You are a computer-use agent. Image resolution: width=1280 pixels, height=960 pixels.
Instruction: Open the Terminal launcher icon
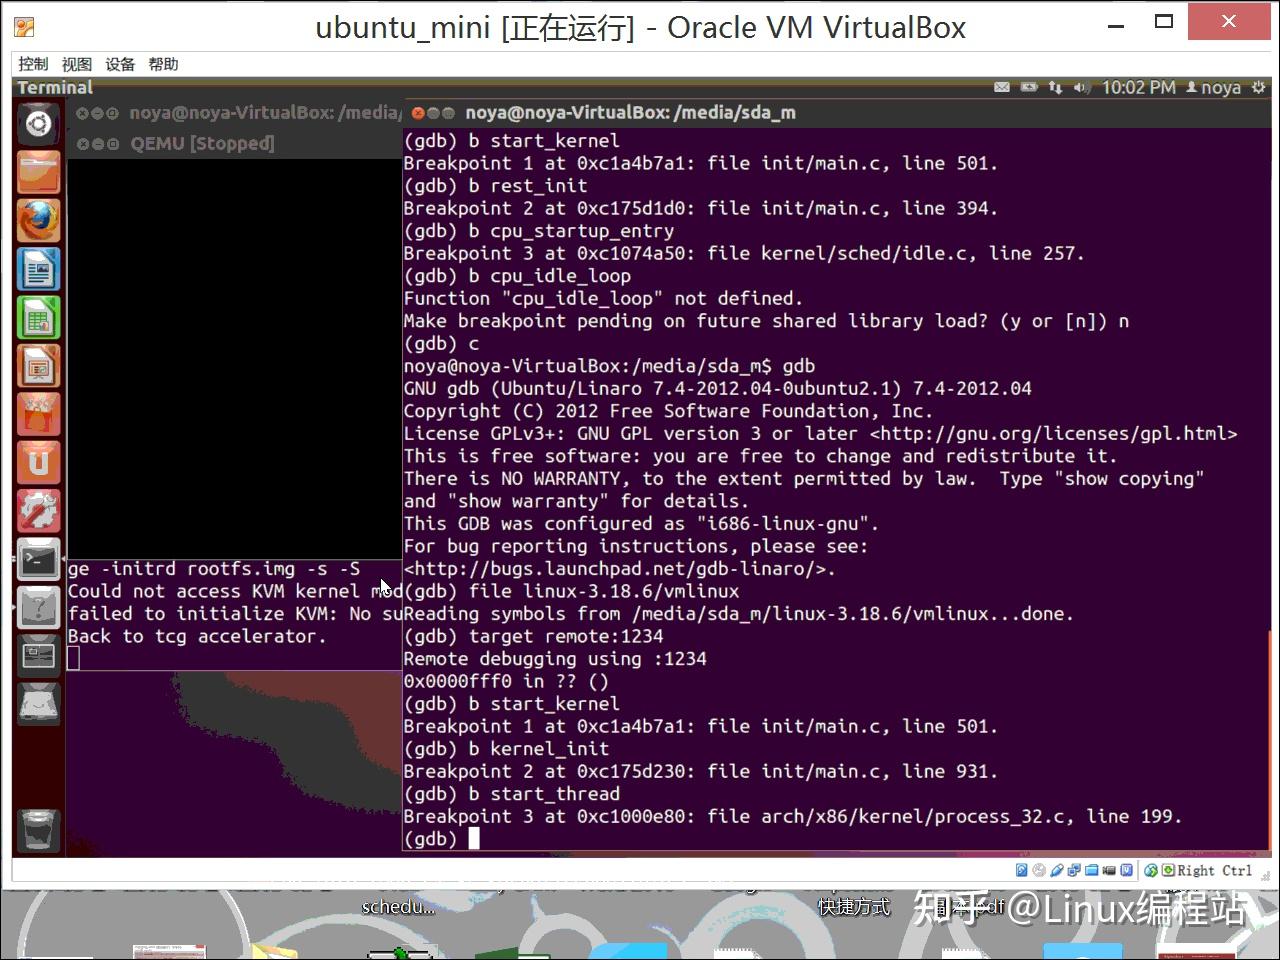point(38,559)
